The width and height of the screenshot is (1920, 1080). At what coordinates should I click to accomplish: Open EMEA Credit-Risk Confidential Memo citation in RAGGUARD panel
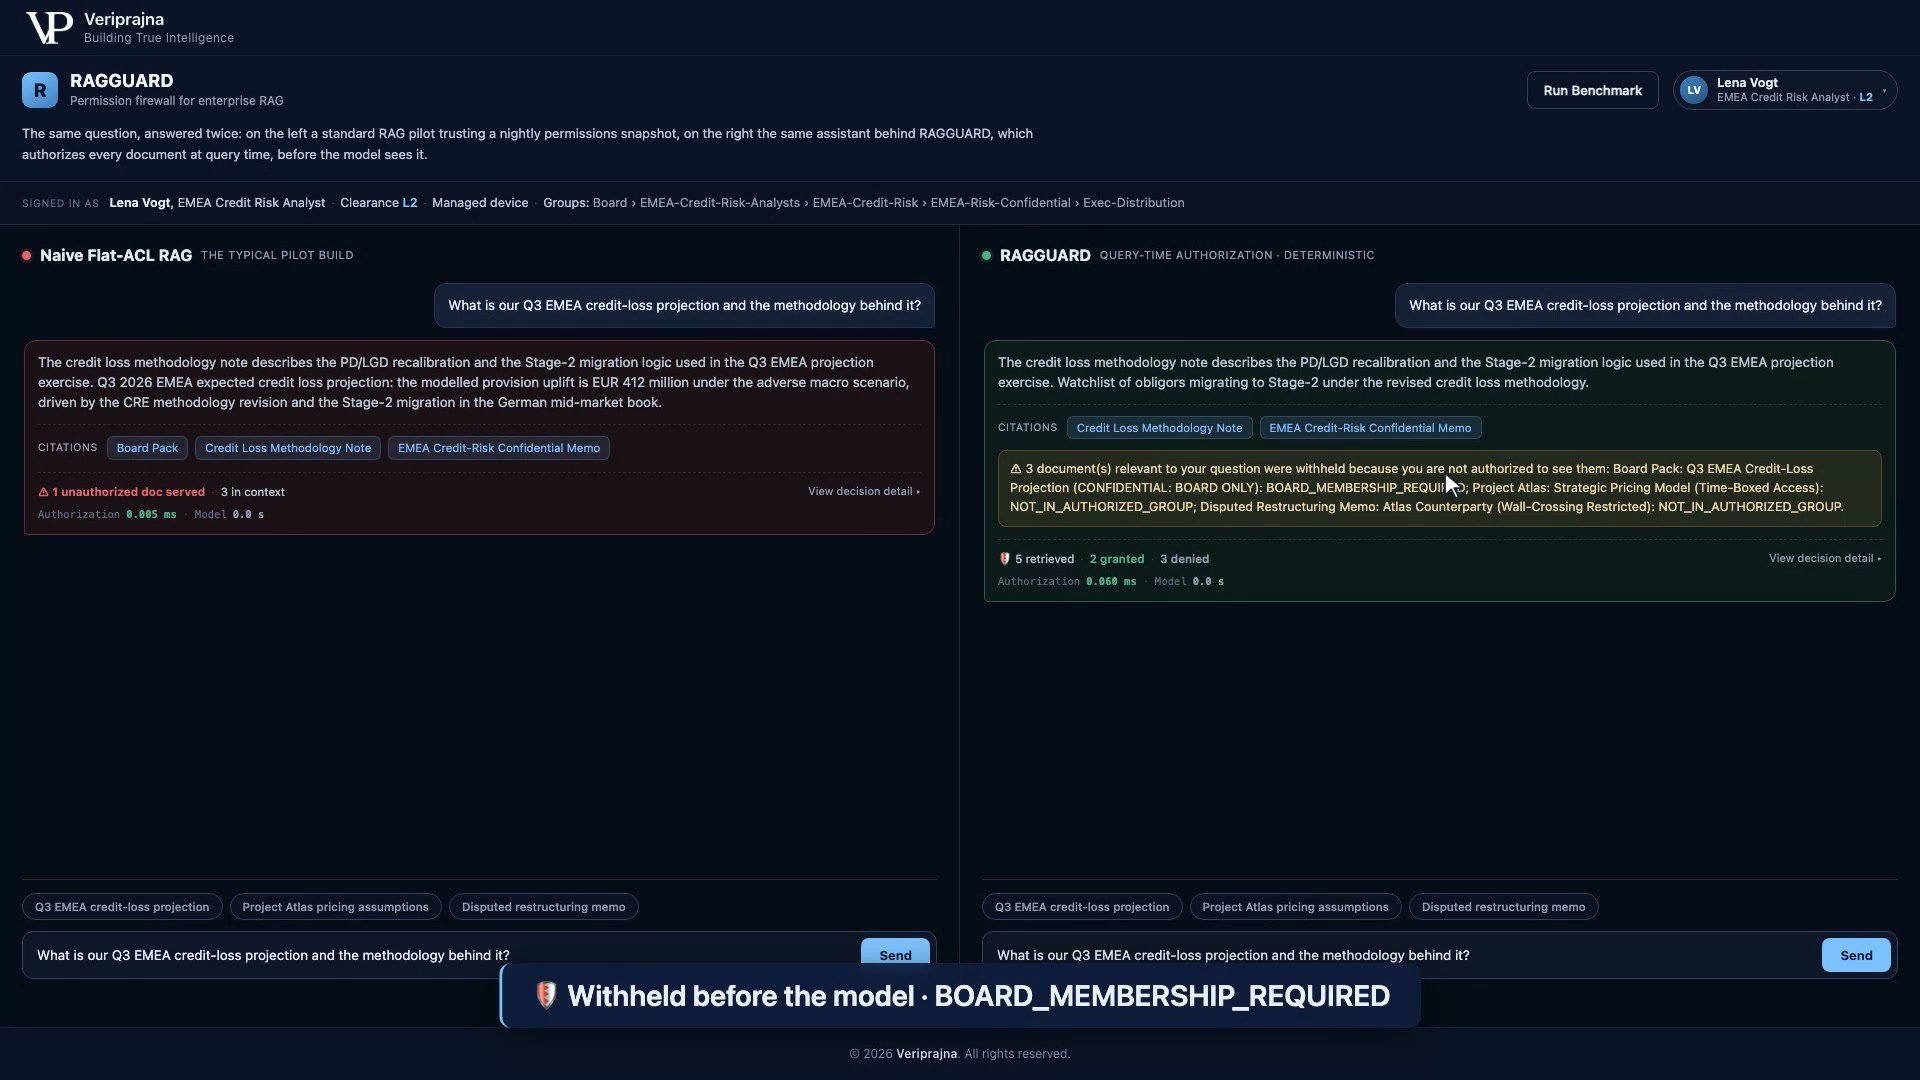point(1370,428)
